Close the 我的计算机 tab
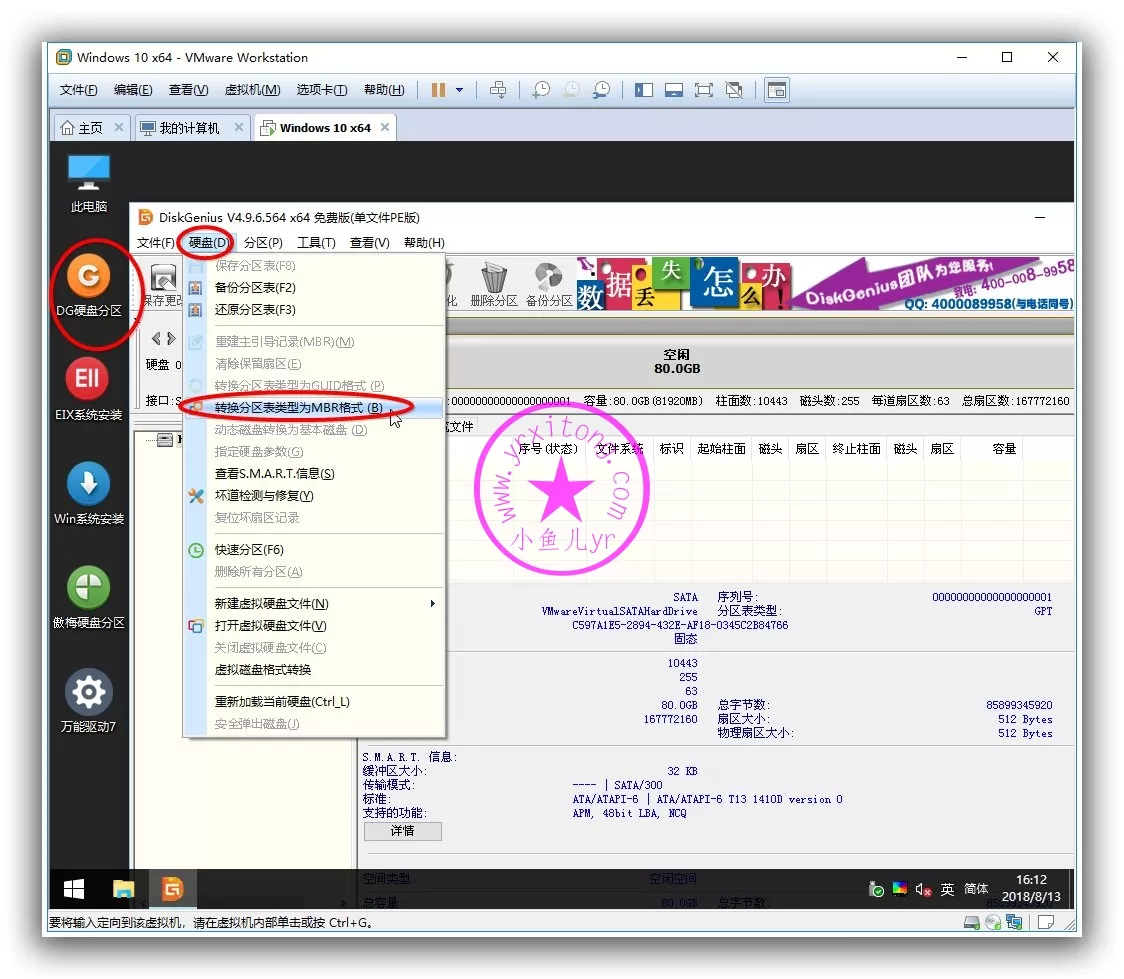 (239, 127)
